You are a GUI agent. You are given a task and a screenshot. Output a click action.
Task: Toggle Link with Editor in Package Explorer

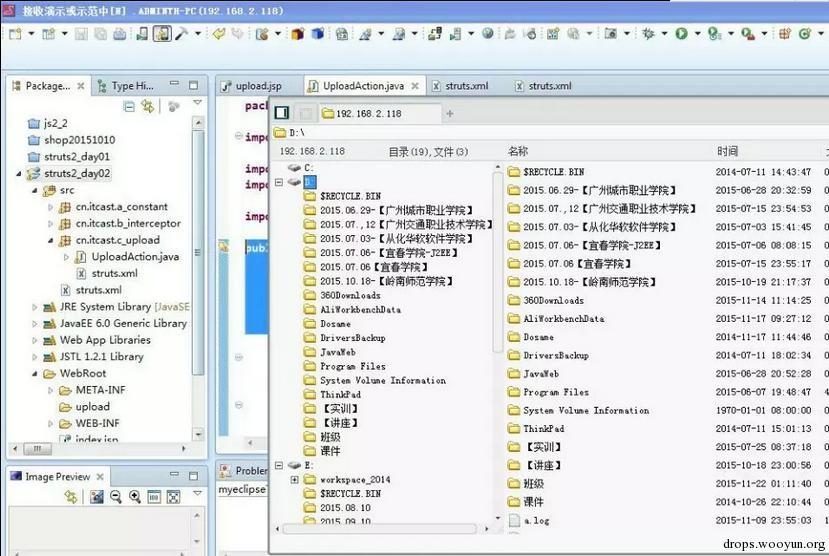tap(148, 106)
